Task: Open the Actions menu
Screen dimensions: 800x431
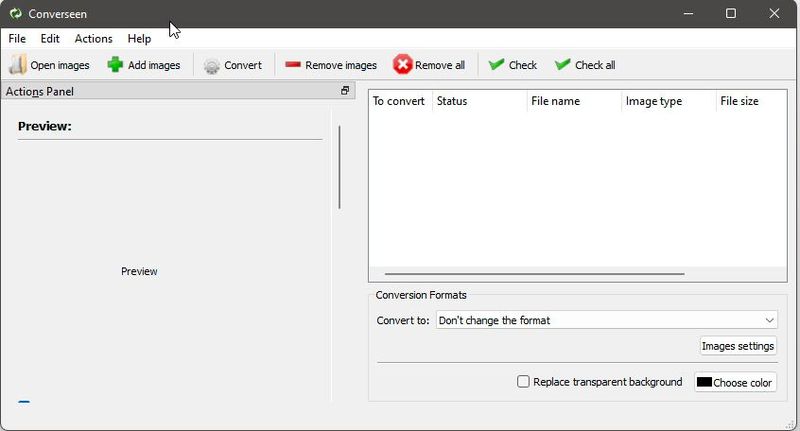Action: click(93, 39)
